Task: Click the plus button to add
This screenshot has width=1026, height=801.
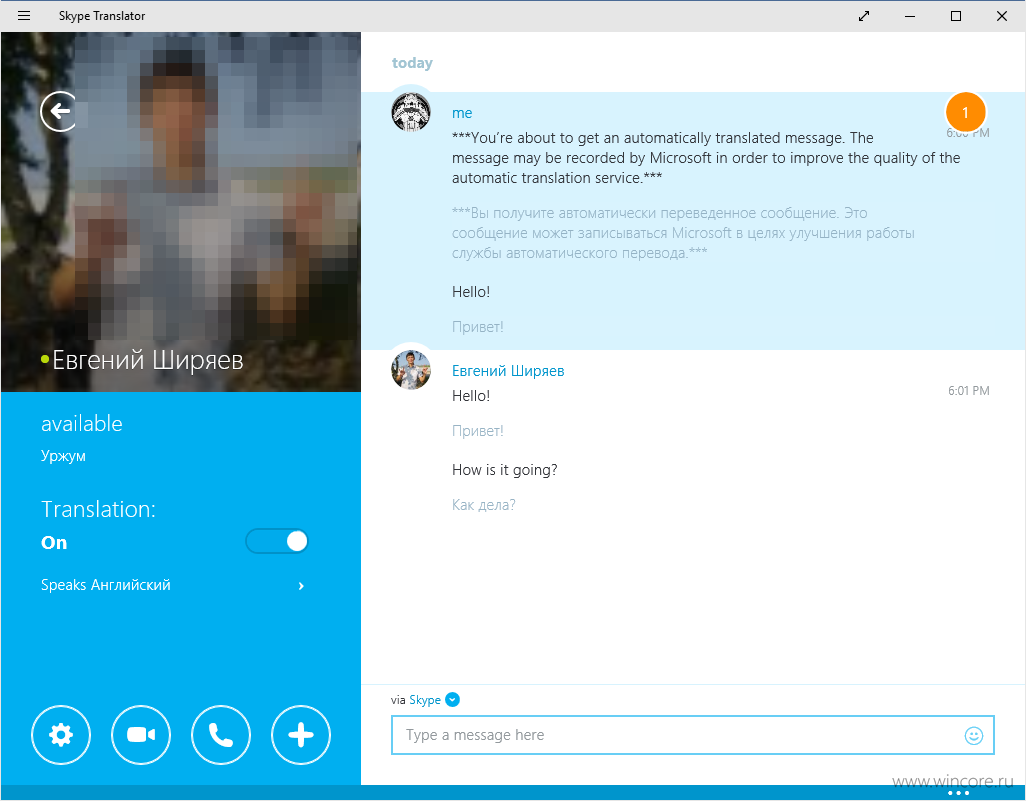Action: click(x=301, y=735)
